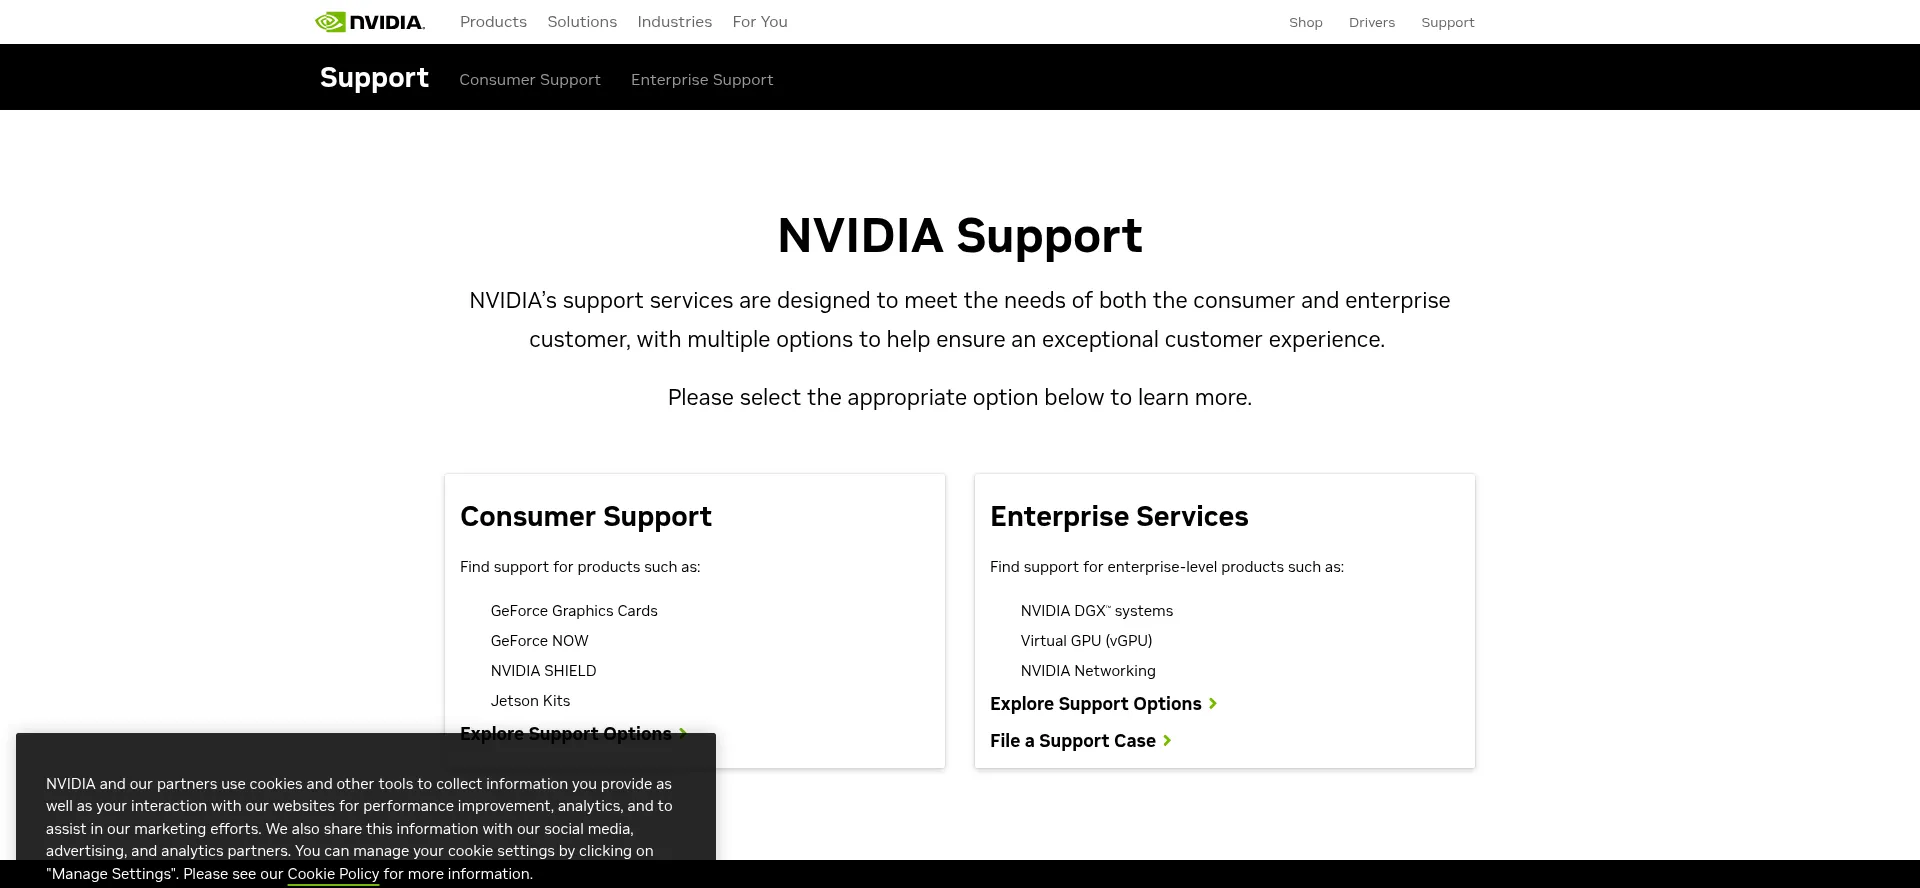The height and width of the screenshot is (888, 1920).
Task: Switch to Consumer Support tab
Action: click(530, 80)
